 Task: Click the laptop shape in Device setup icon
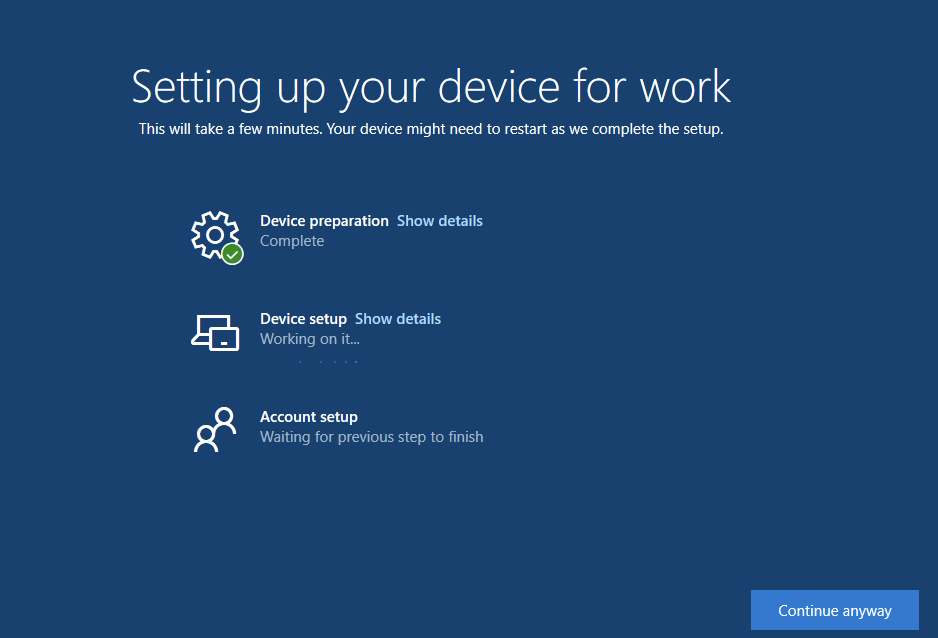click(205, 328)
